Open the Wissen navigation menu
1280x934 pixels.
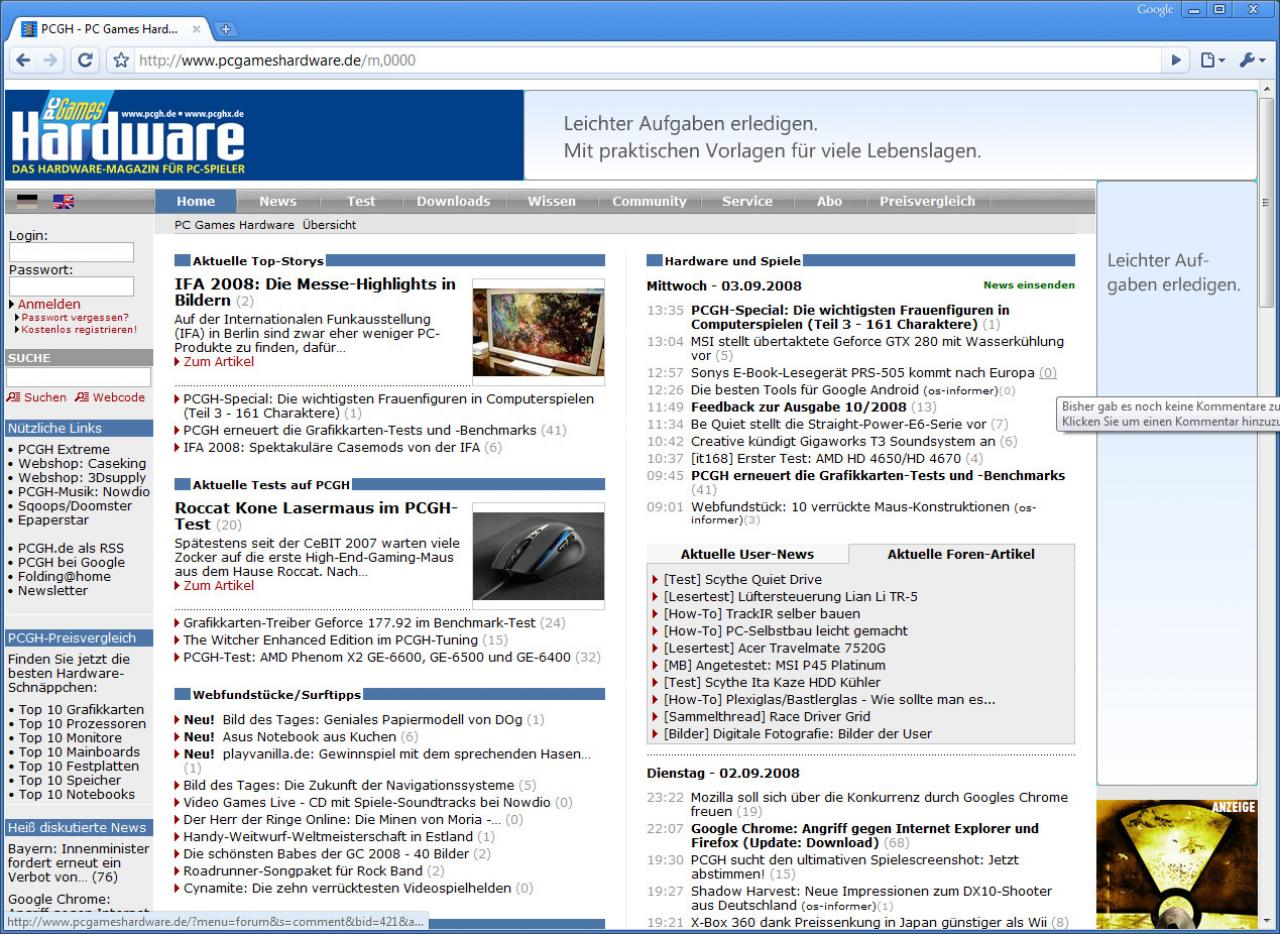(x=552, y=201)
